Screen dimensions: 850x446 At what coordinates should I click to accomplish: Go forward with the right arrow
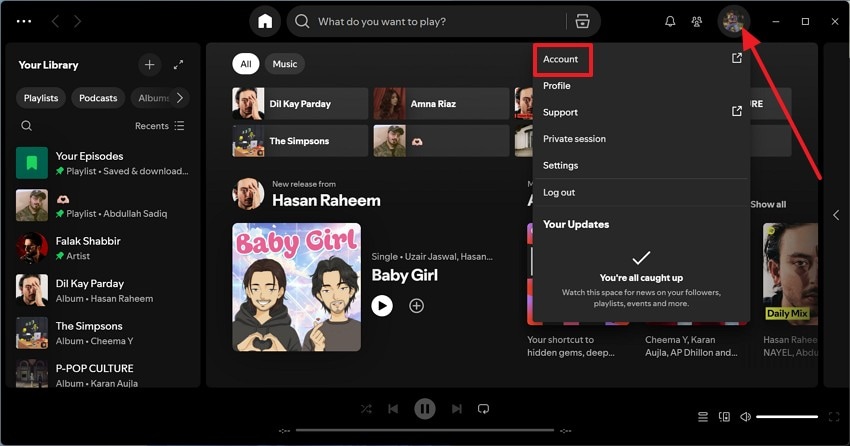[78, 21]
